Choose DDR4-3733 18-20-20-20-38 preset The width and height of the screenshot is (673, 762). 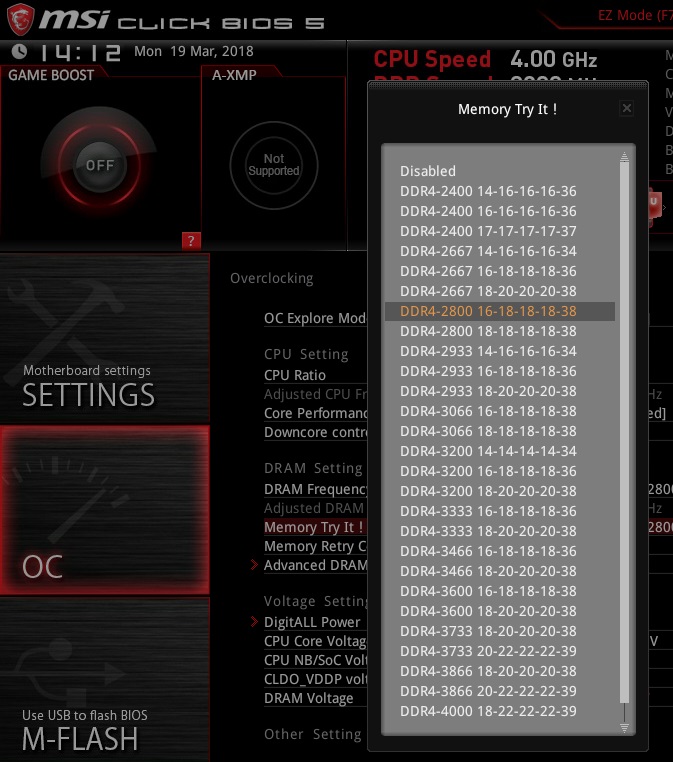click(x=488, y=631)
